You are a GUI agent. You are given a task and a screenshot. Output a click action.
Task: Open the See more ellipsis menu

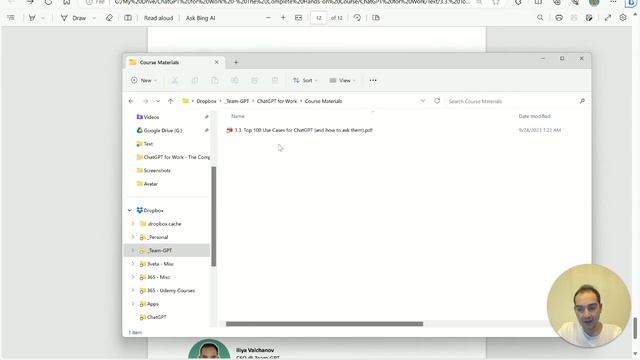click(x=373, y=80)
